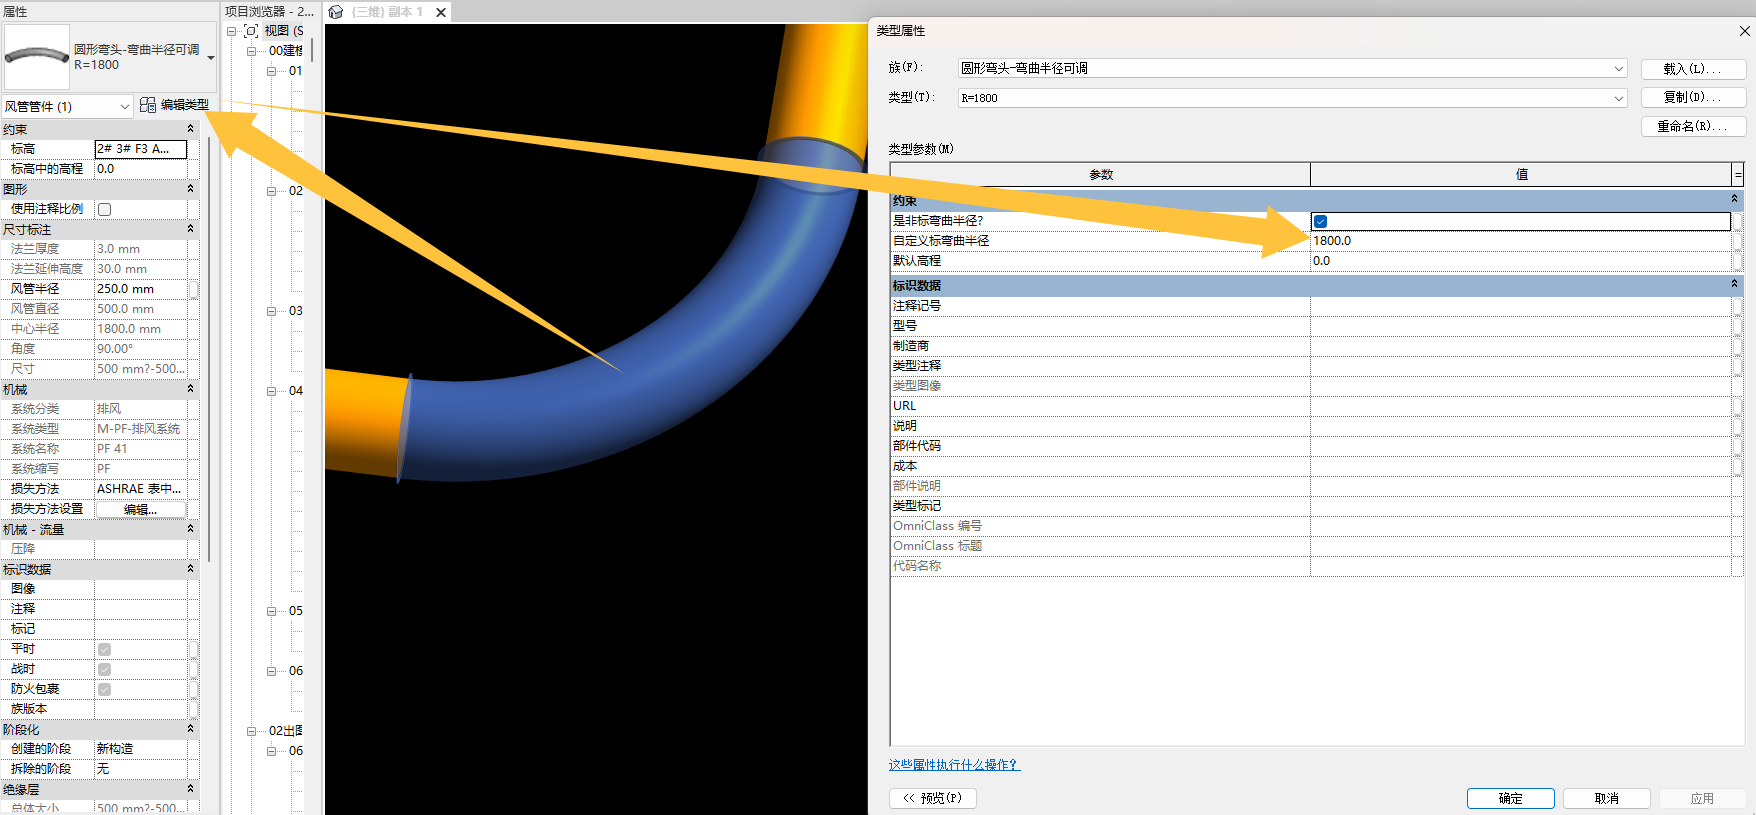Screen dimensions: 1756x815
Task: Click the 确定 OK button
Action: click(1510, 798)
